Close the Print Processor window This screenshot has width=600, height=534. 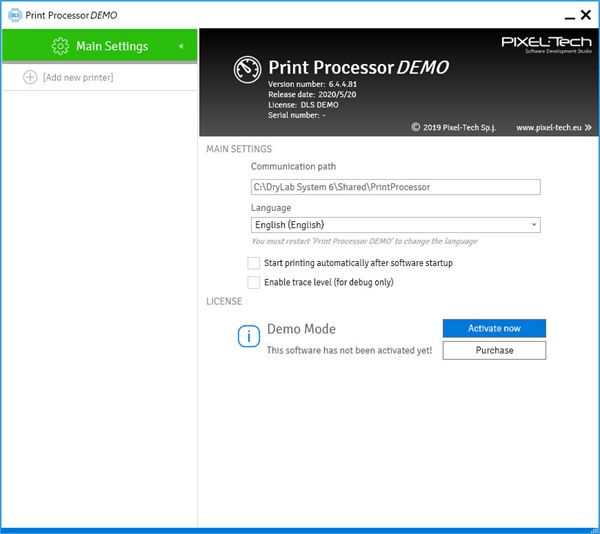(586, 15)
